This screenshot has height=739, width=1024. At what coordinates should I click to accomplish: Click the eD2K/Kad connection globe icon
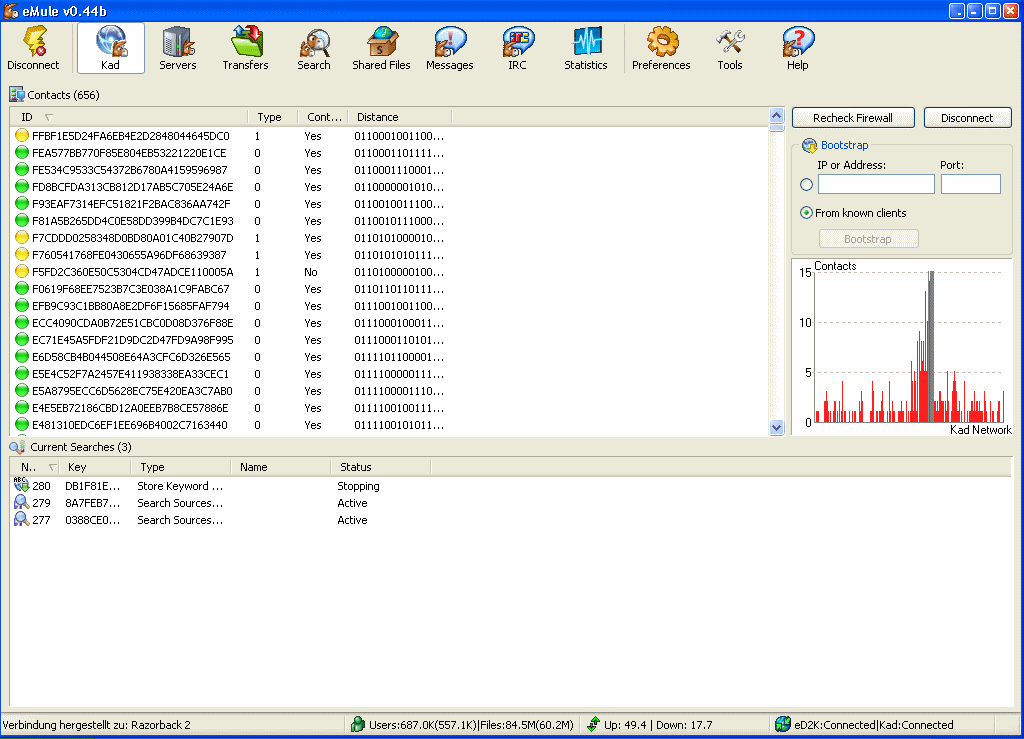click(782, 724)
